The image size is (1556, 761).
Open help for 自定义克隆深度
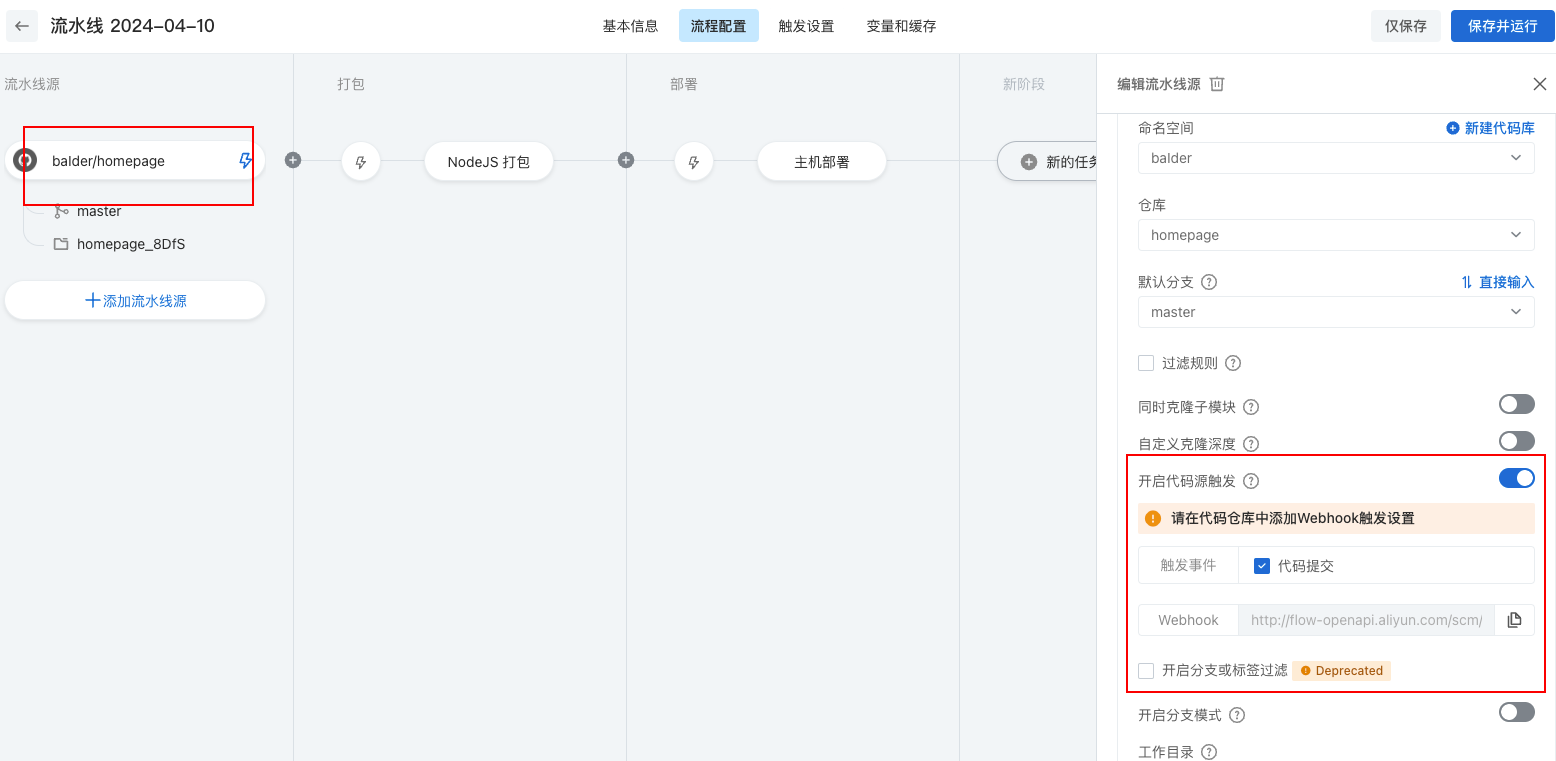(1251, 444)
